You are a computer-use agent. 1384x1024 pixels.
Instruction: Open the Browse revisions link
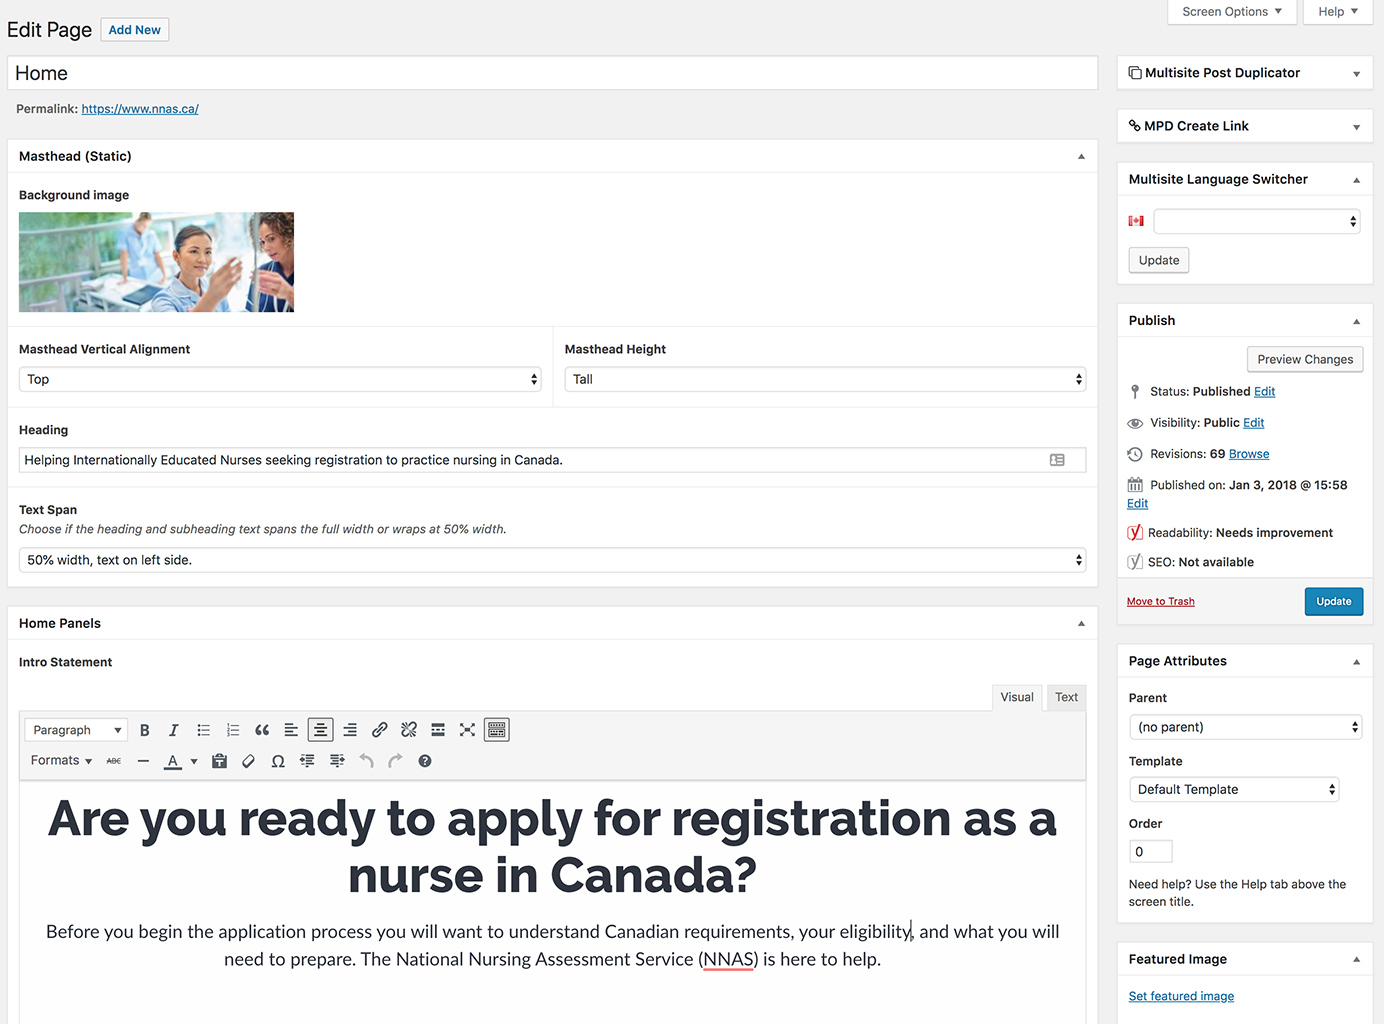coord(1251,453)
